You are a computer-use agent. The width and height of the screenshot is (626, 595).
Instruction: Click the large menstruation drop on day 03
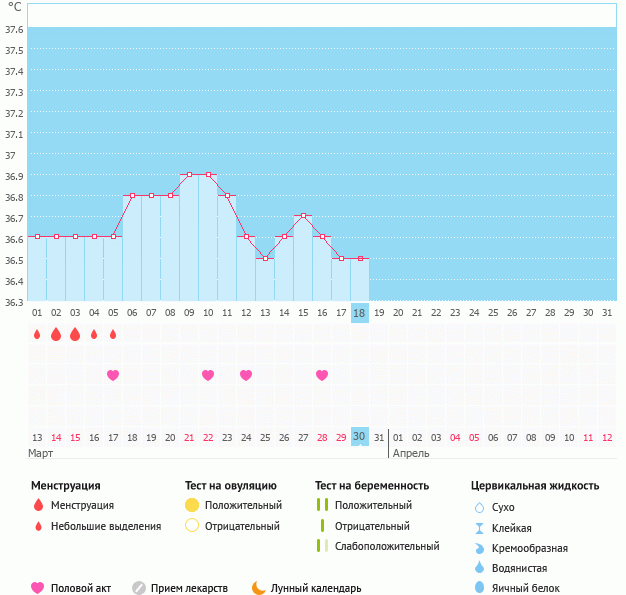point(75,334)
